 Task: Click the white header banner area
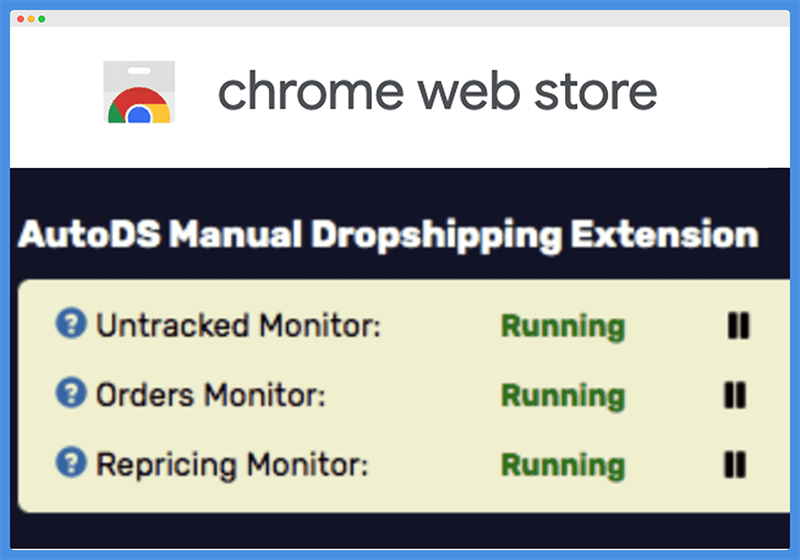(x=400, y=97)
